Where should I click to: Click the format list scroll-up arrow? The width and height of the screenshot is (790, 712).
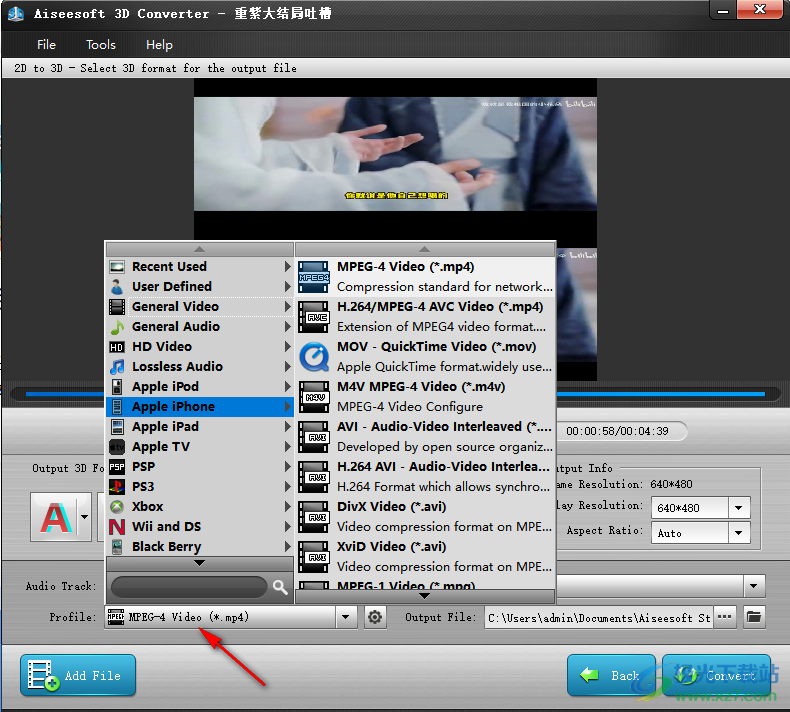(x=425, y=249)
